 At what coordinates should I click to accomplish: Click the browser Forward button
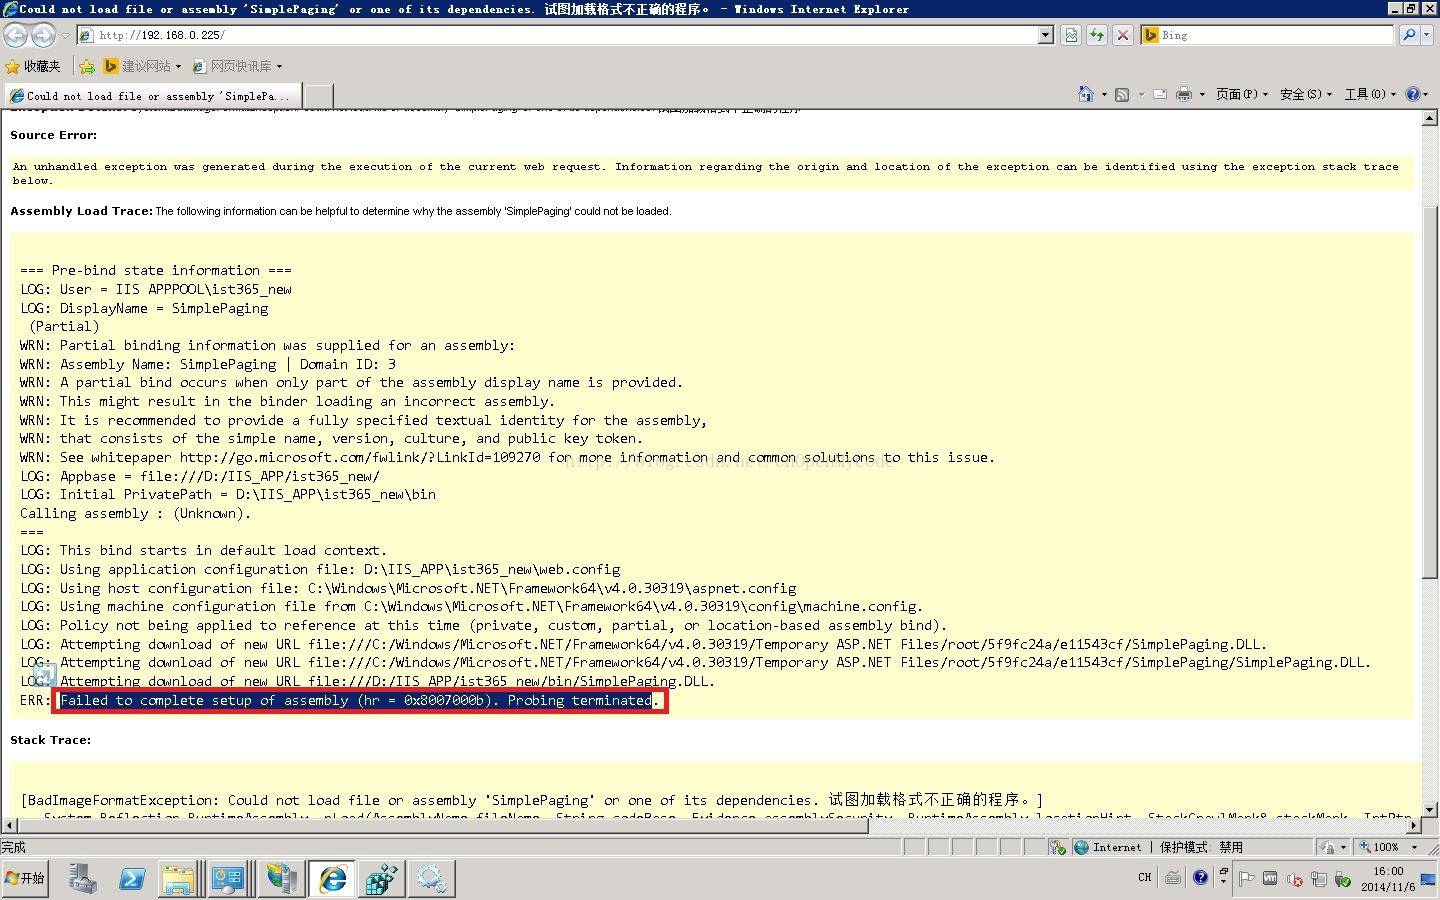coord(43,35)
